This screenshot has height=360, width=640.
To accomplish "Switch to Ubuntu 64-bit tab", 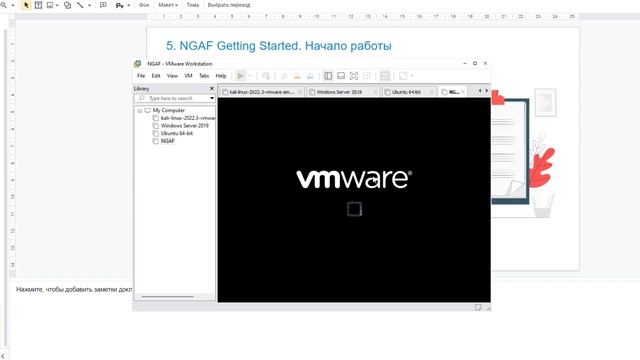I will [406, 92].
